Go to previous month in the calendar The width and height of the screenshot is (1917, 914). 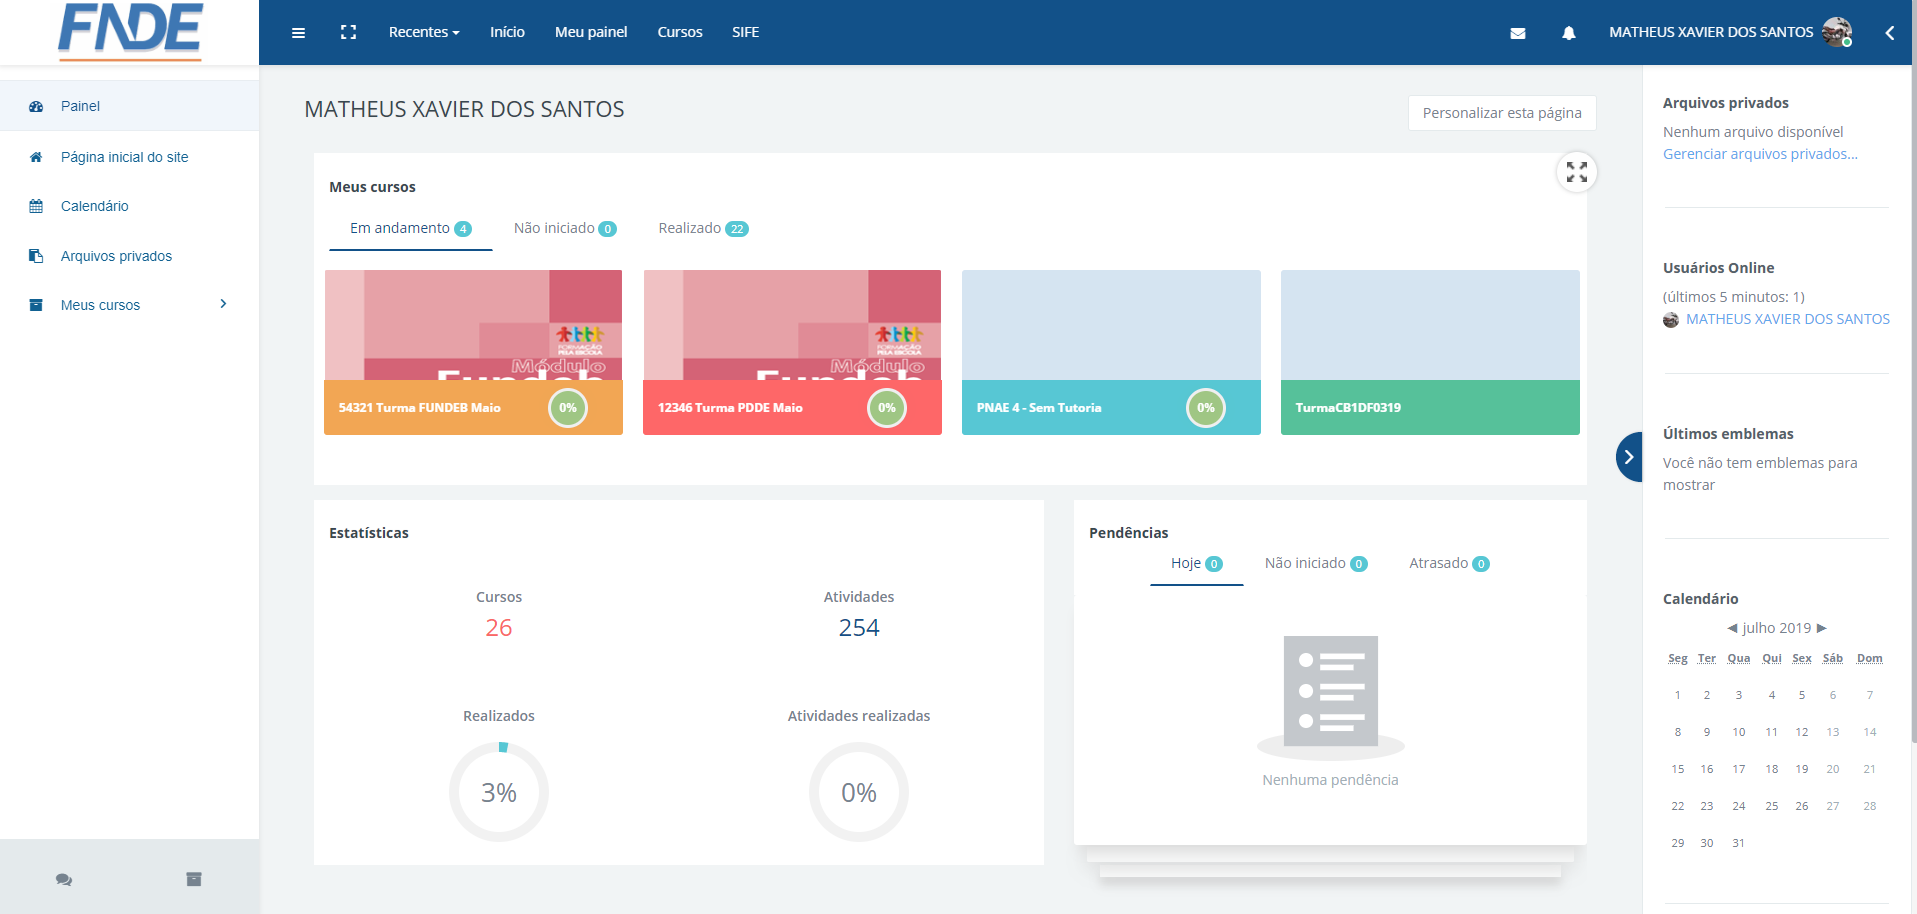[1732, 628]
